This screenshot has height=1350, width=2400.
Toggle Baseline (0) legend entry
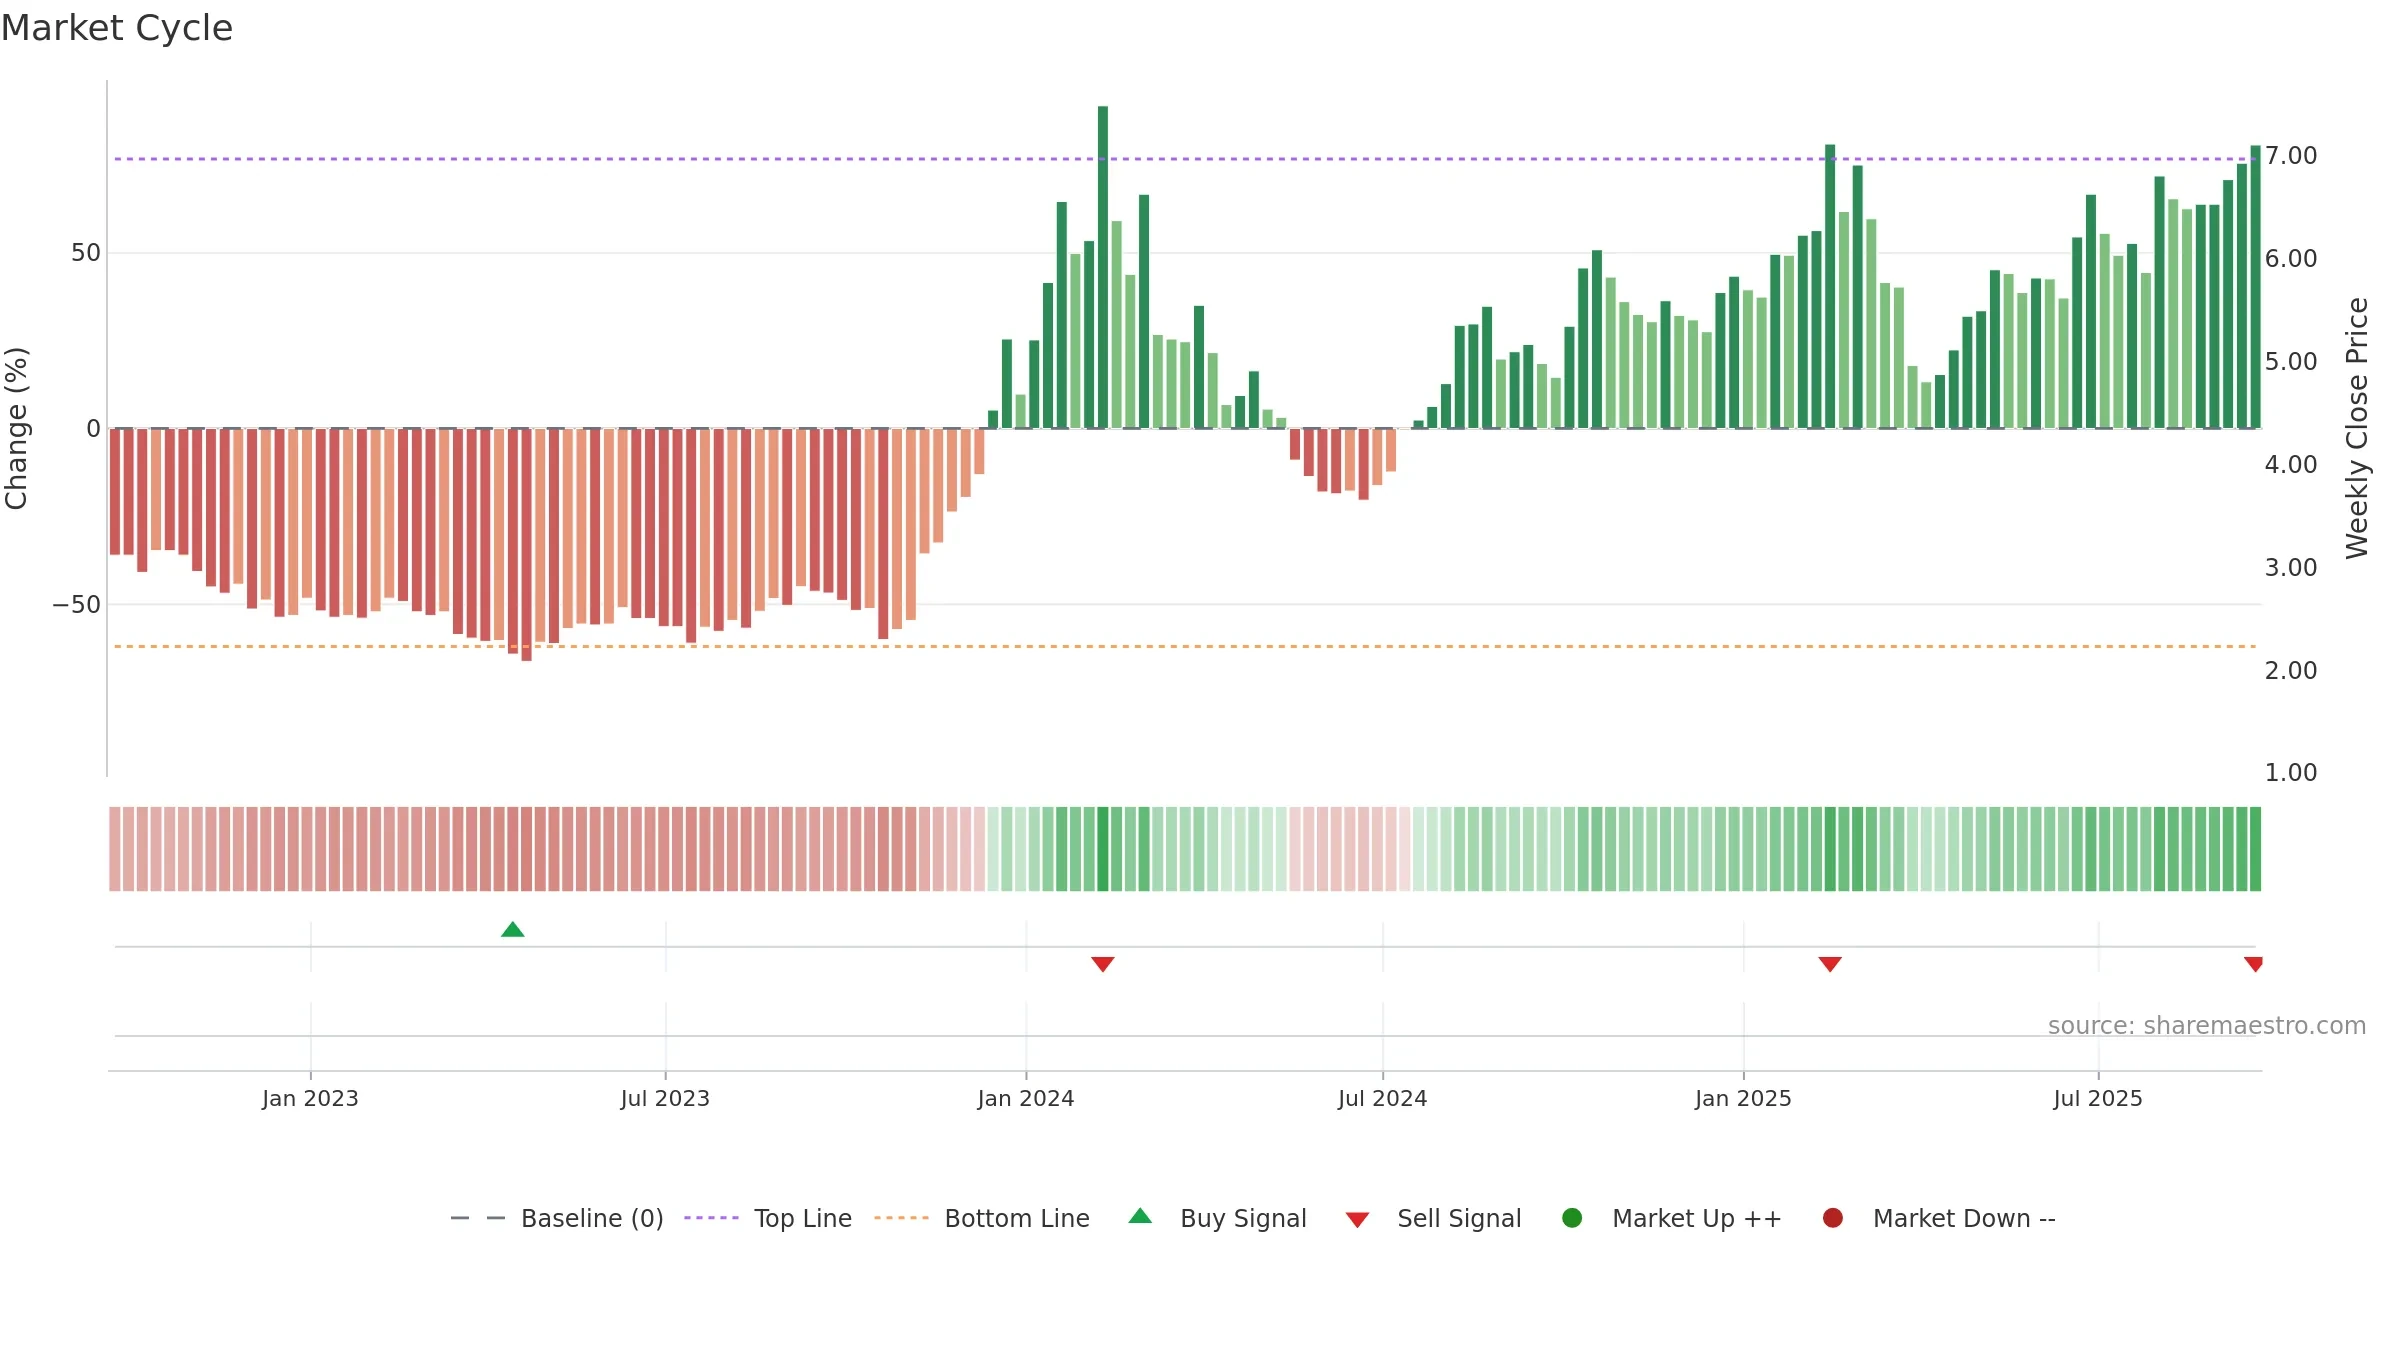[x=557, y=1218]
